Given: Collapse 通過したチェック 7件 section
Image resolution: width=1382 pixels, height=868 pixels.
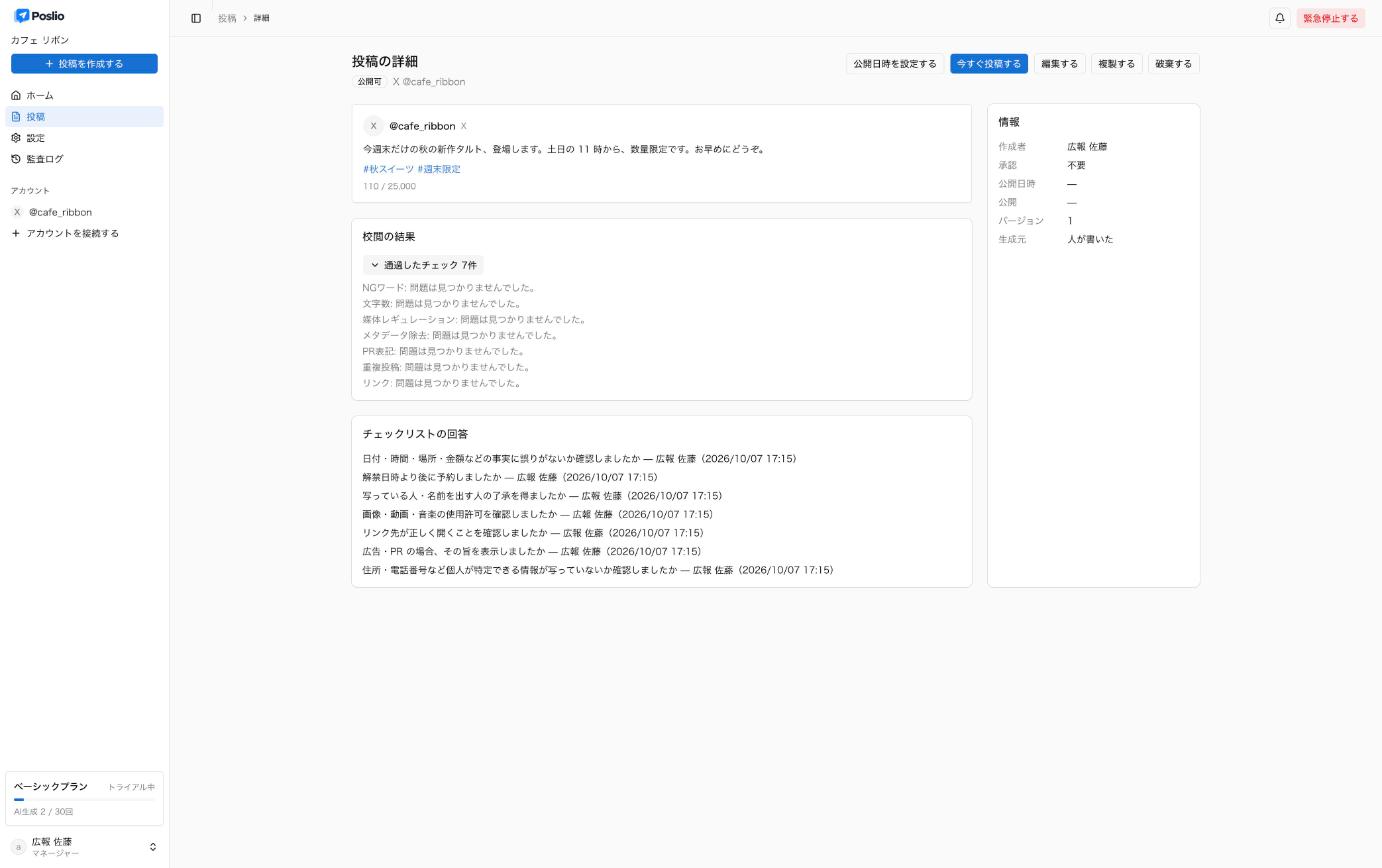Looking at the screenshot, I should click(x=423, y=265).
